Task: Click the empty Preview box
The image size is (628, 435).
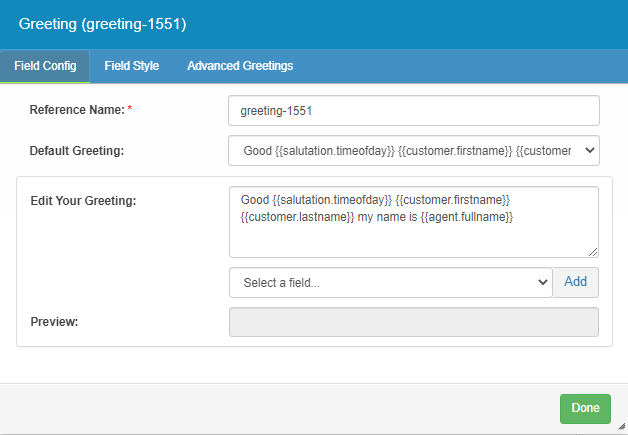Action: pos(413,322)
